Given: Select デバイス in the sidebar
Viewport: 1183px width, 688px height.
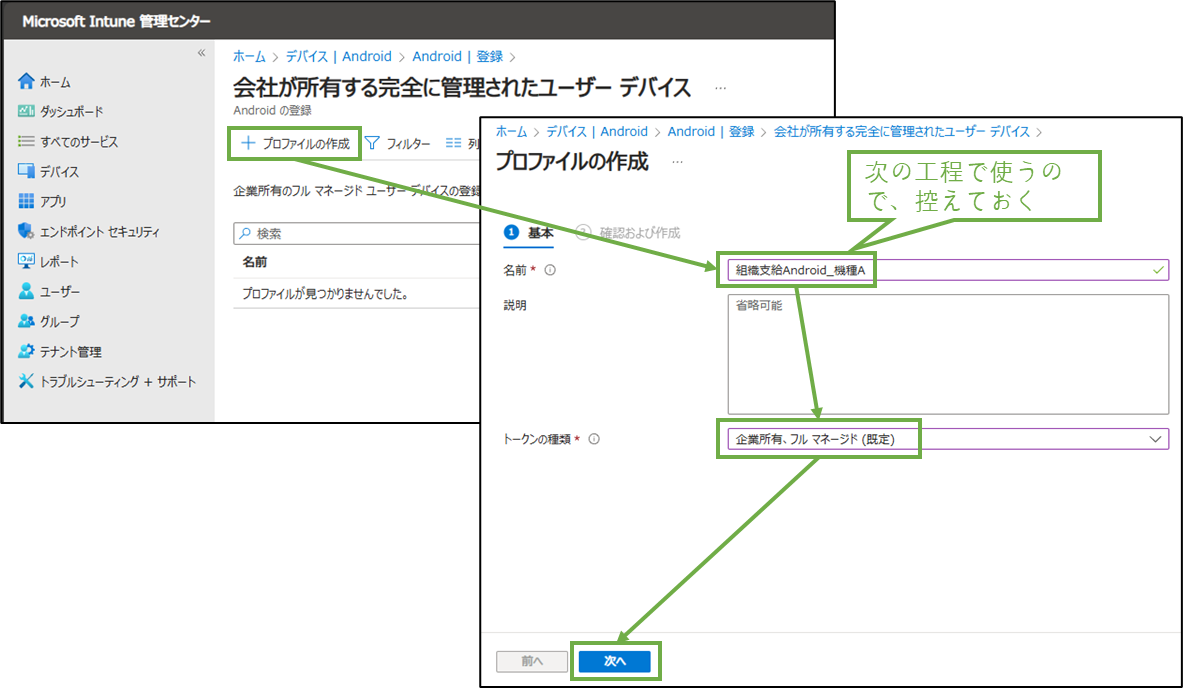Looking at the screenshot, I should (60, 172).
